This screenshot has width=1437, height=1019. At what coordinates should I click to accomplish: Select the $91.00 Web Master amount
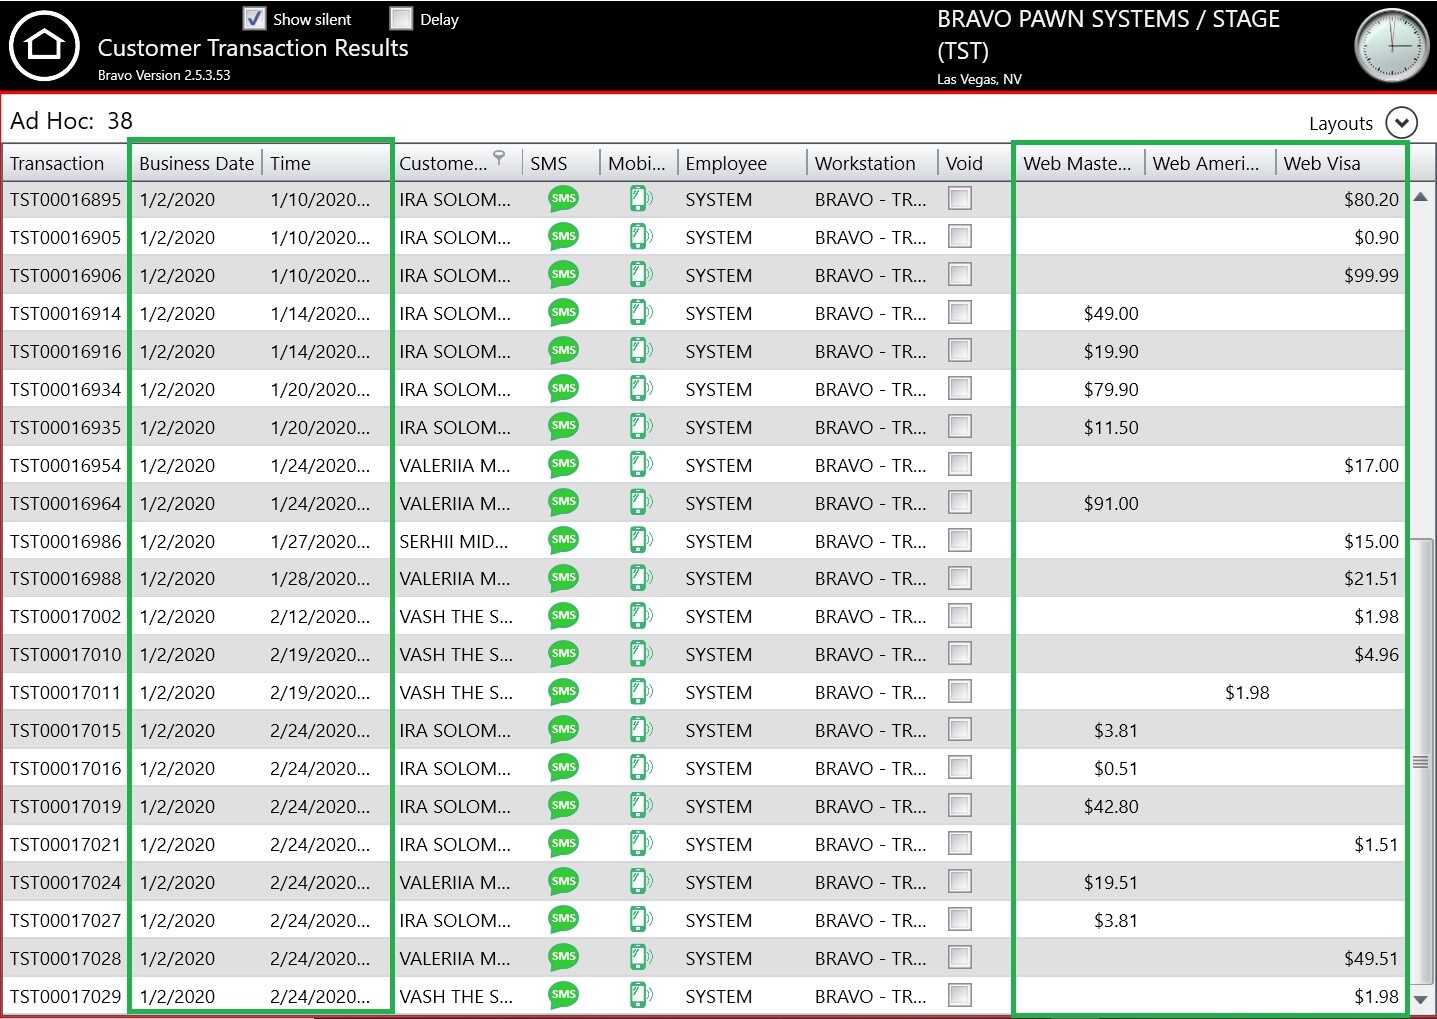click(1111, 503)
